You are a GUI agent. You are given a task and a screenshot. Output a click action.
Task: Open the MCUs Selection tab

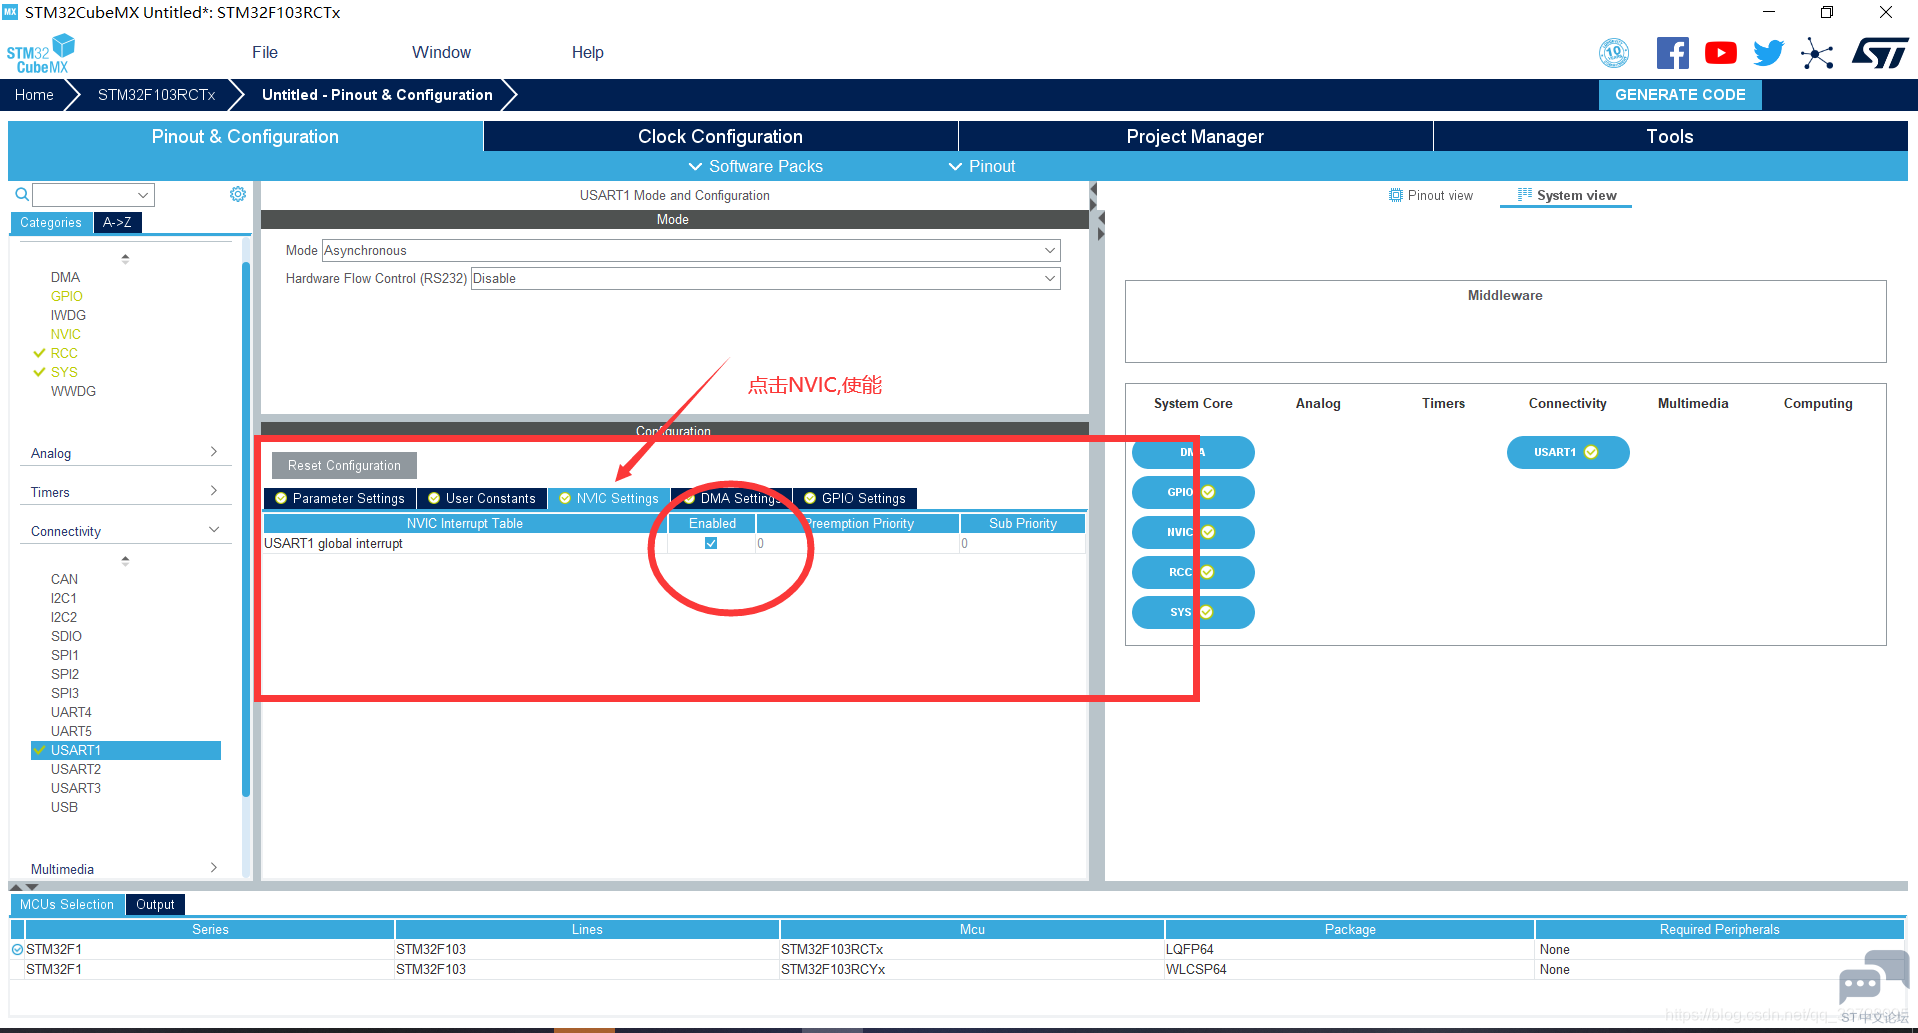click(67, 904)
